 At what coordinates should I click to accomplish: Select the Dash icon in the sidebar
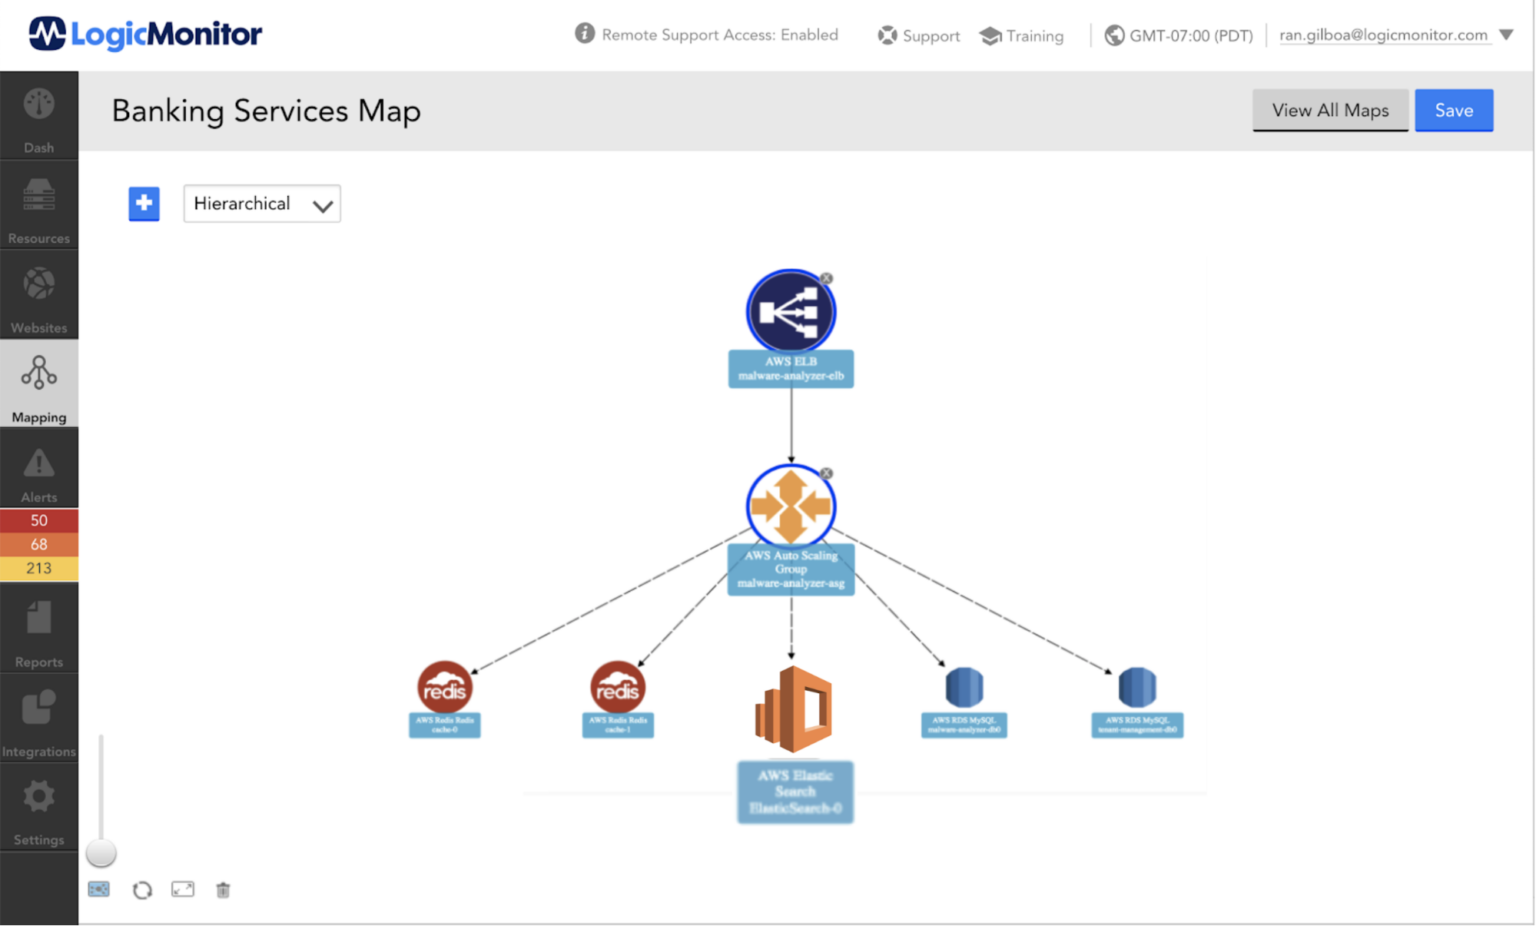coord(39,113)
